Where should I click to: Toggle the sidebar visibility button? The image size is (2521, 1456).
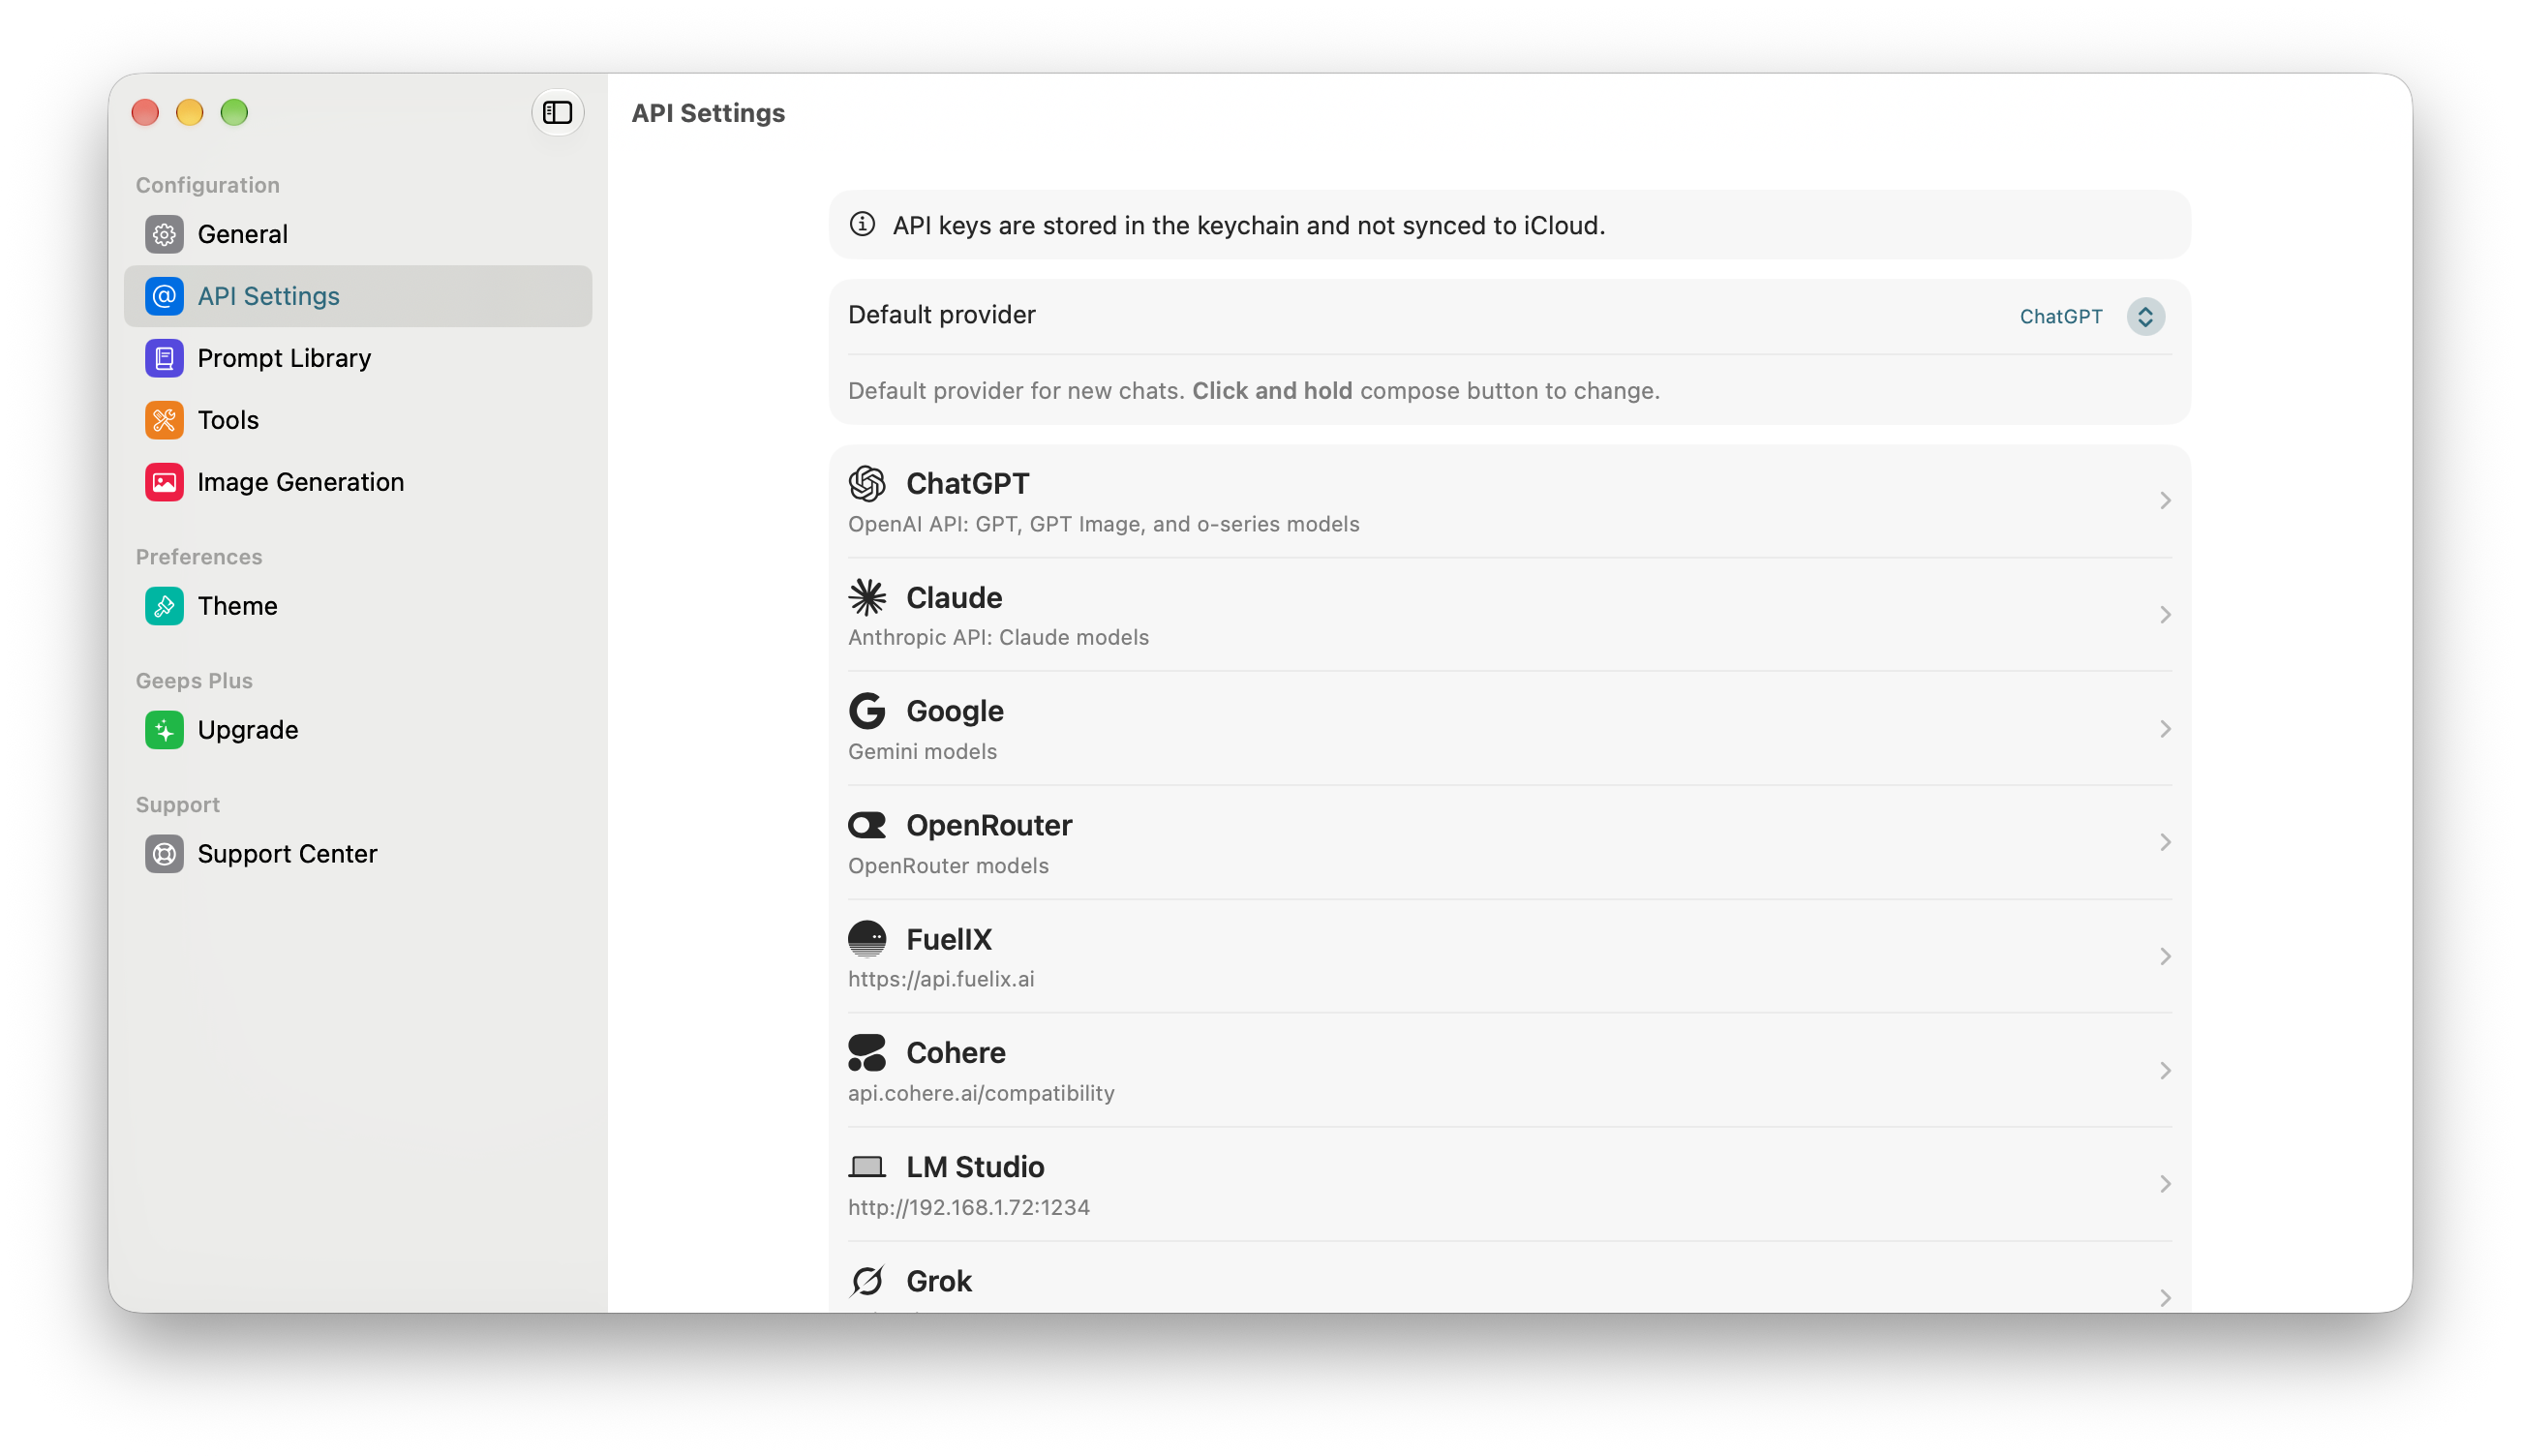click(557, 112)
